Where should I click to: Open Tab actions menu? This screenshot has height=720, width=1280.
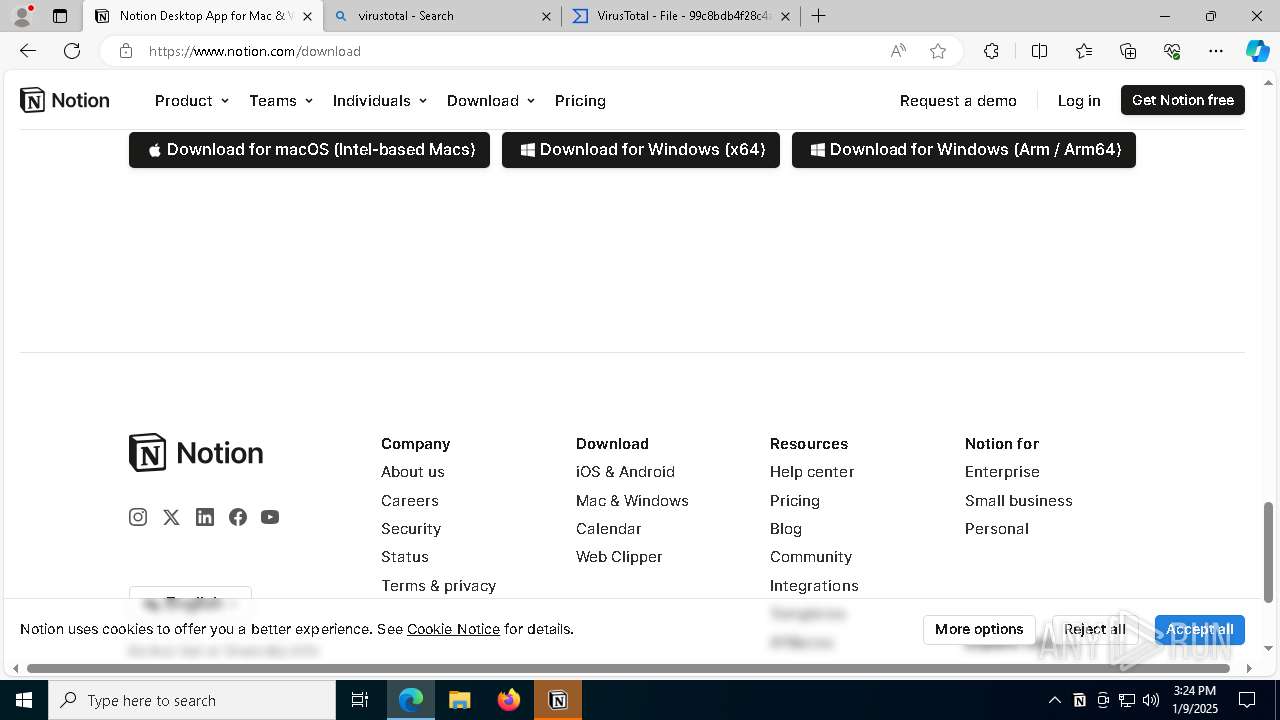tap(60, 16)
